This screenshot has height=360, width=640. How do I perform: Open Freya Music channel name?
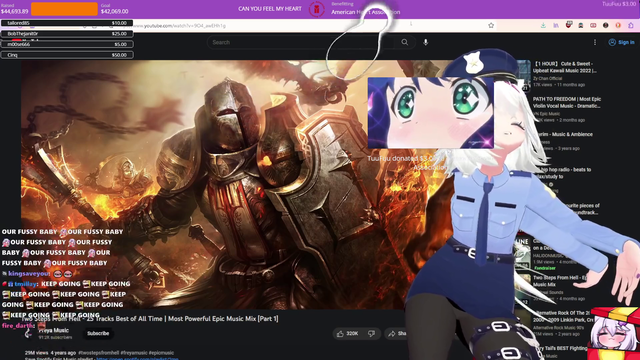tap(53, 331)
